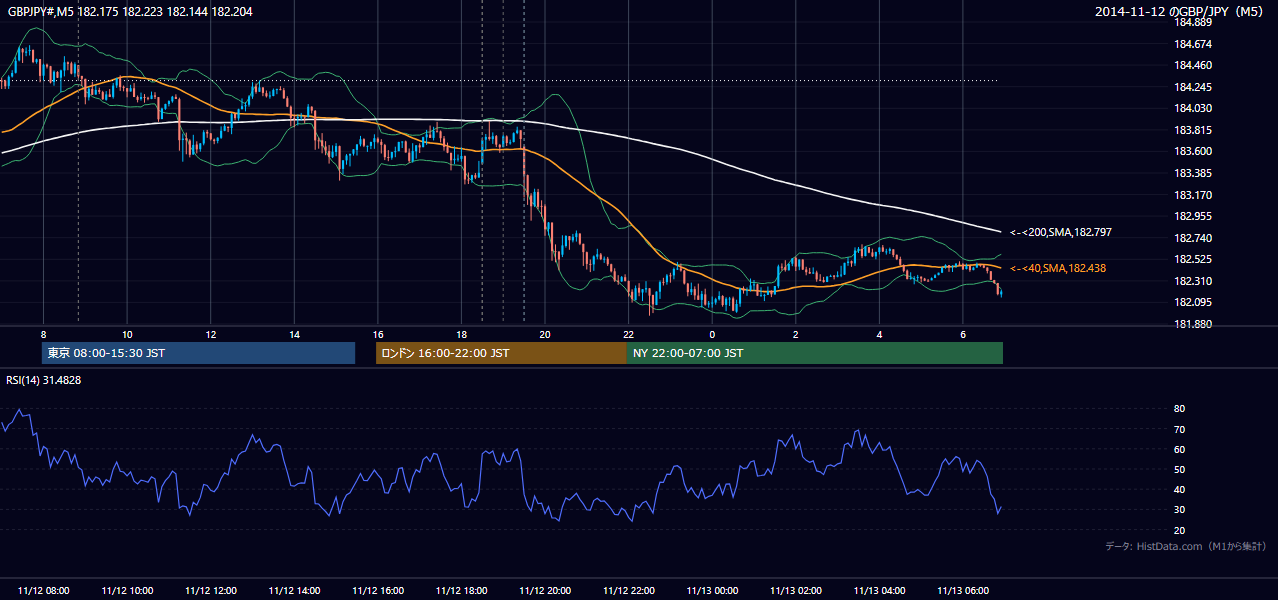Click hour label 20 under price chart
Image resolution: width=1278 pixels, height=600 pixels.
[x=545, y=334]
